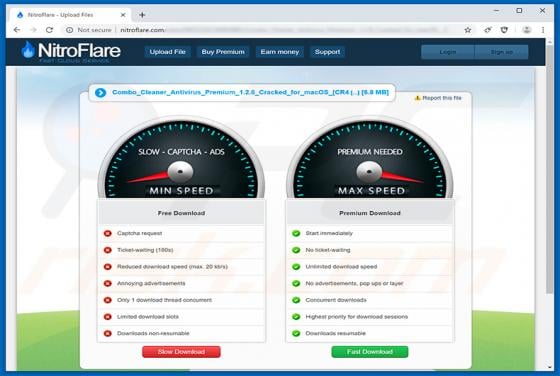Click Highest priority for download sessions text
Screen dimensions: 560x376
[x=356, y=317]
